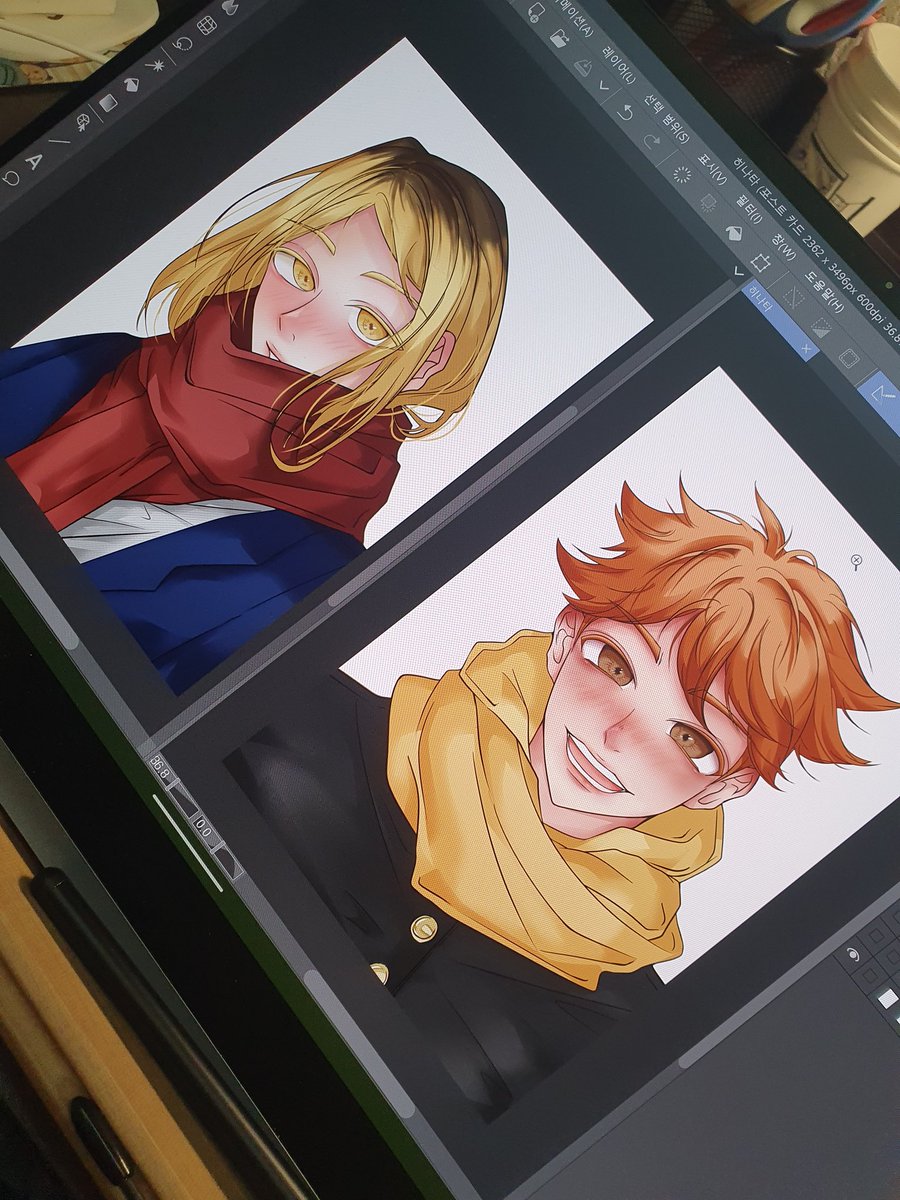Click Clear outside selection dotted-square icon
Screen dimensions: 900x1200
(x=707, y=203)
